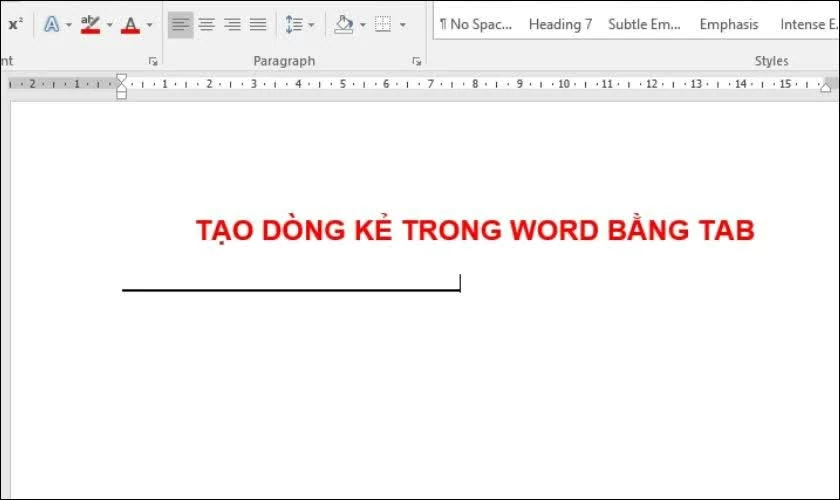The width and height of the screenshot is (840, 500).
Task: Open Text Effects and Typography
Action: [51, 24]
